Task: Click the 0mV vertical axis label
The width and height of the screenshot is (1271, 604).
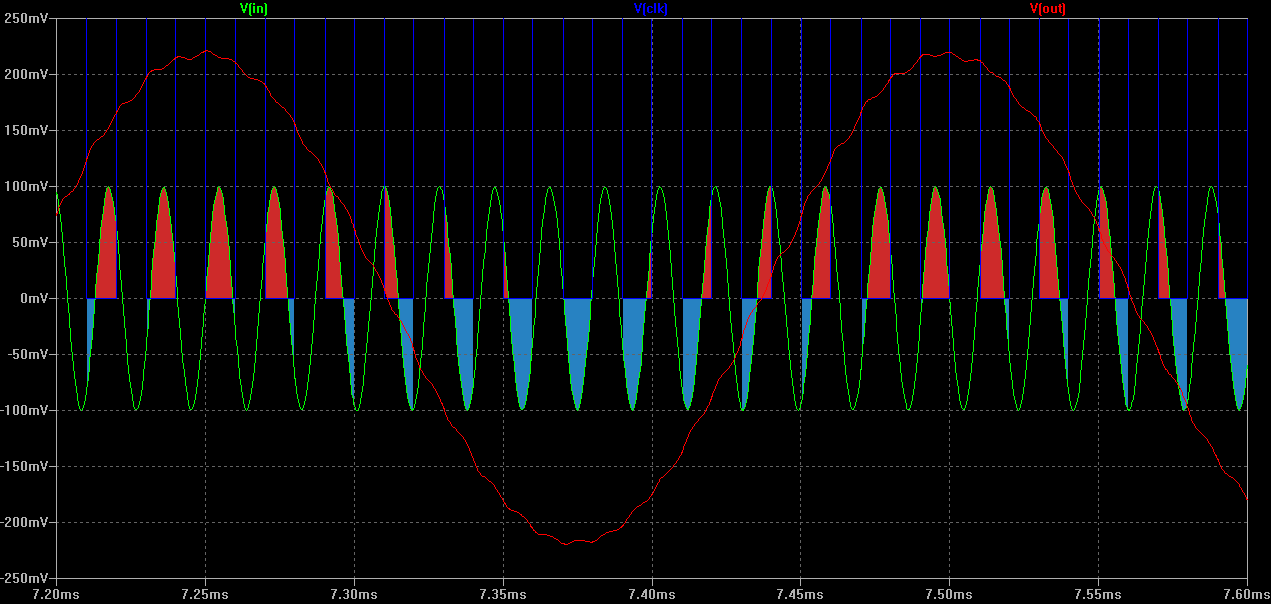Action: (x=35, y=299)
